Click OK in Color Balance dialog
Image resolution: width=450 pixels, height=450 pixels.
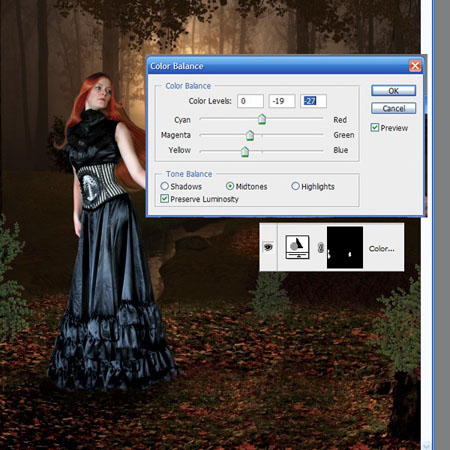coord(393,91)
